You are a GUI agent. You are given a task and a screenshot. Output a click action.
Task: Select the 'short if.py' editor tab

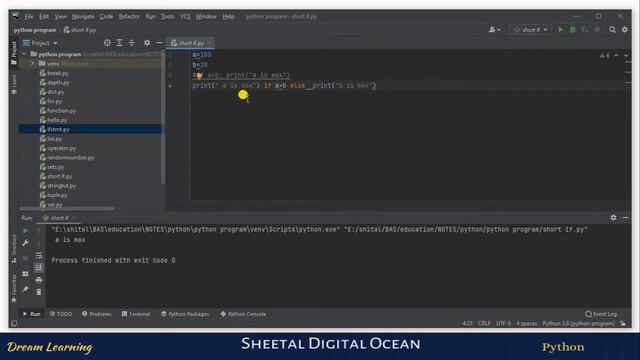191,43
